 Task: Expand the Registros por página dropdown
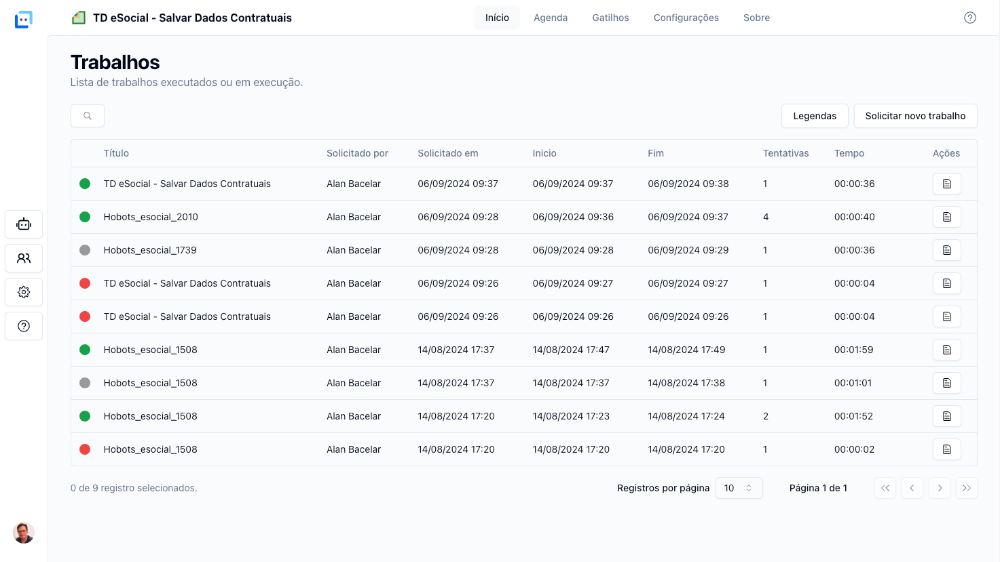(738, 488)
